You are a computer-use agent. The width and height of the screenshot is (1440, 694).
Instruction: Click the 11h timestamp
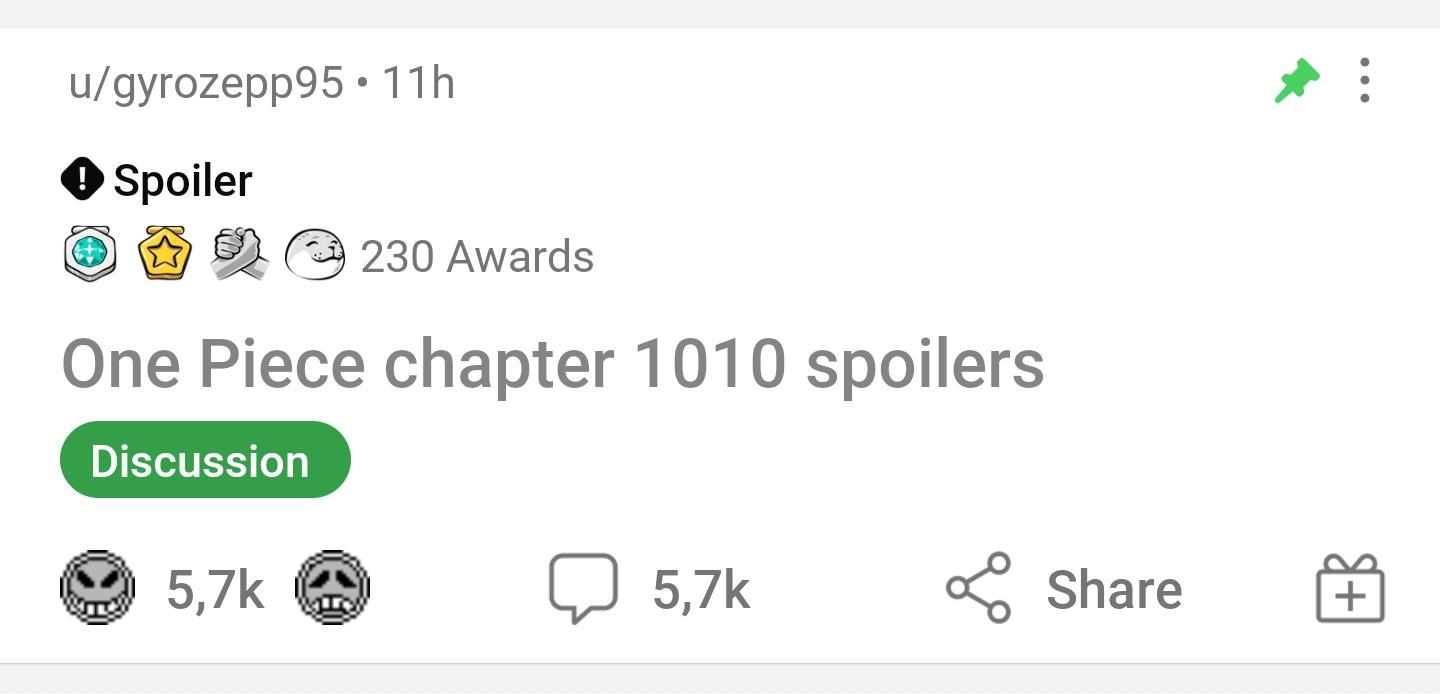coord(420,83)
